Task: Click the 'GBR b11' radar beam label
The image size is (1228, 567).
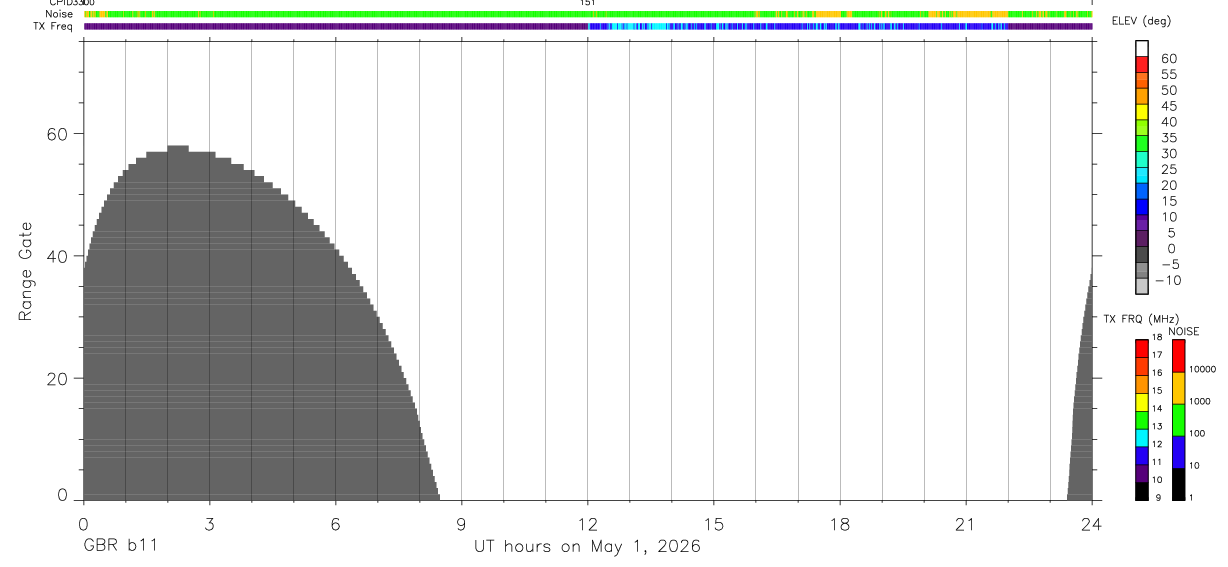Action: (x=121, y=547)
